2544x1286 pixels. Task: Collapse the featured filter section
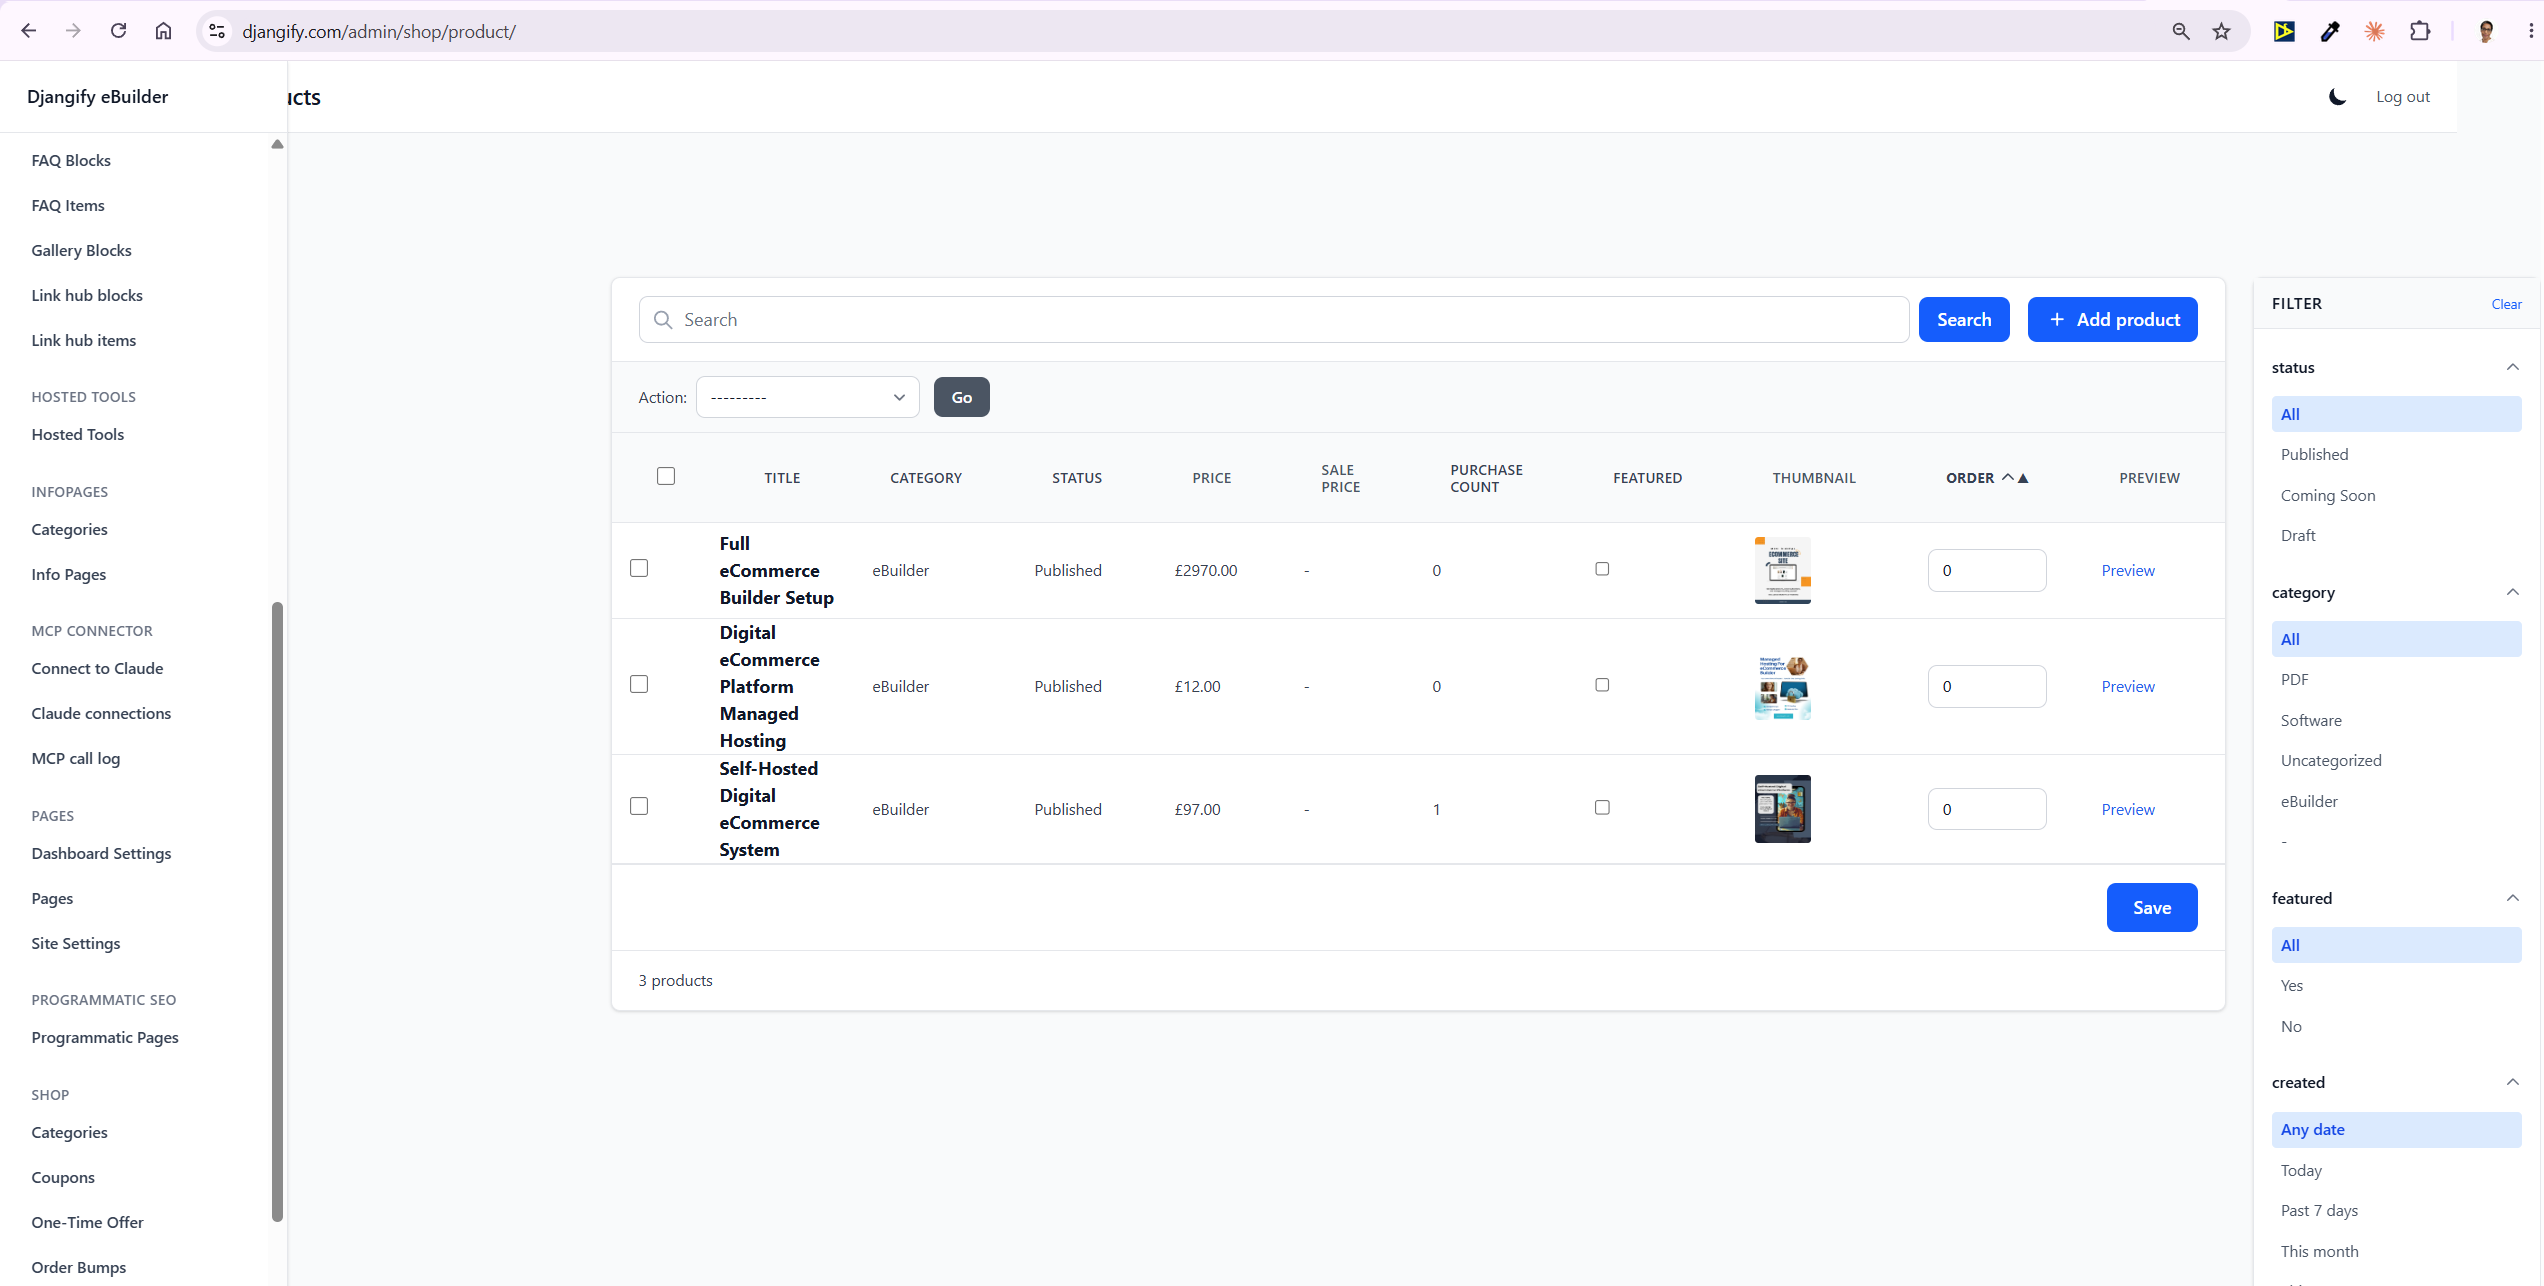coord(2512,898)
